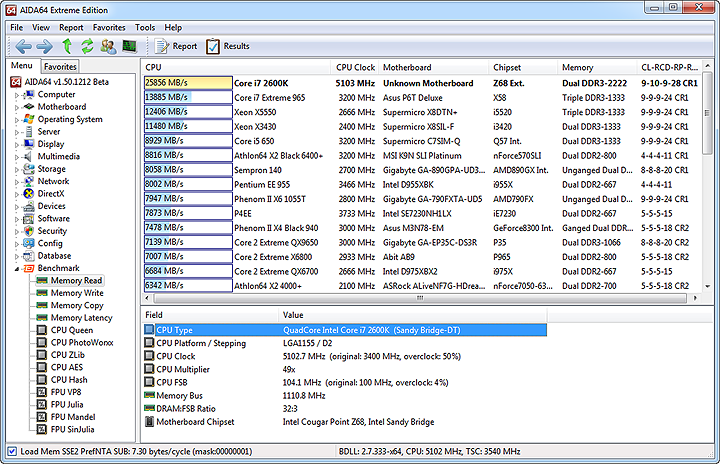Expand the Computer tree node

17,95
